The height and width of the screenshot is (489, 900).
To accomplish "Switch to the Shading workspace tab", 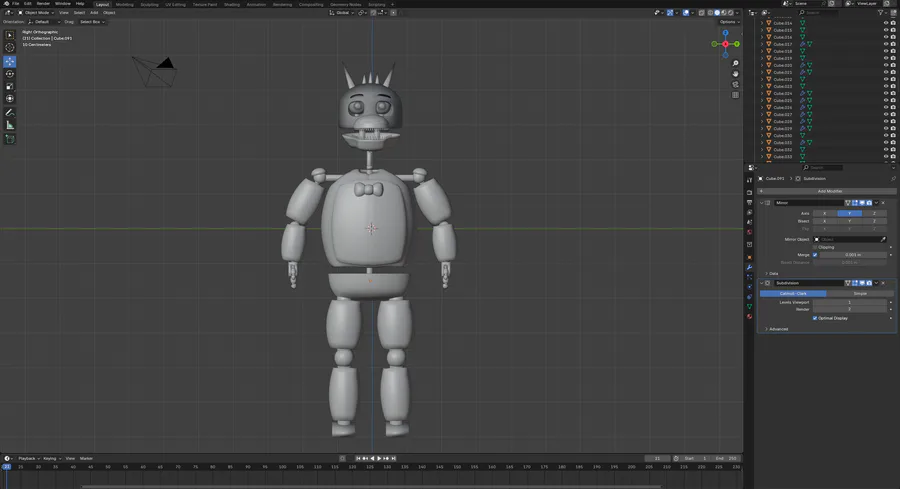I will click(232, 4).
